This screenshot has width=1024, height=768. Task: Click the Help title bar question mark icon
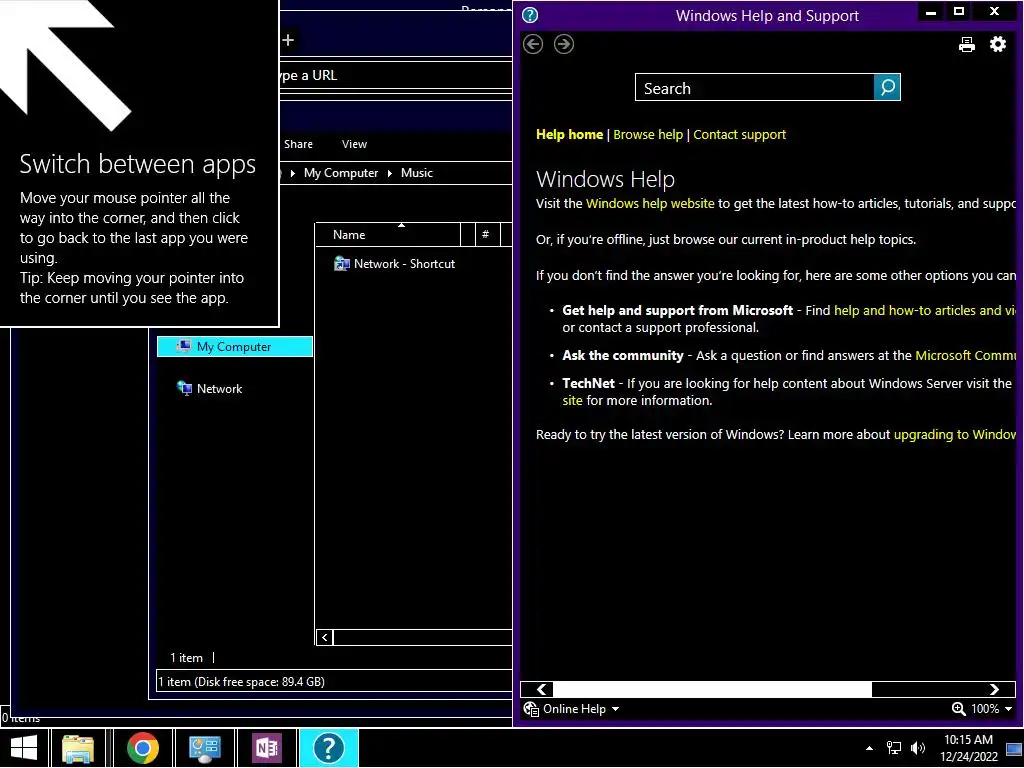(x=530, y=15)
